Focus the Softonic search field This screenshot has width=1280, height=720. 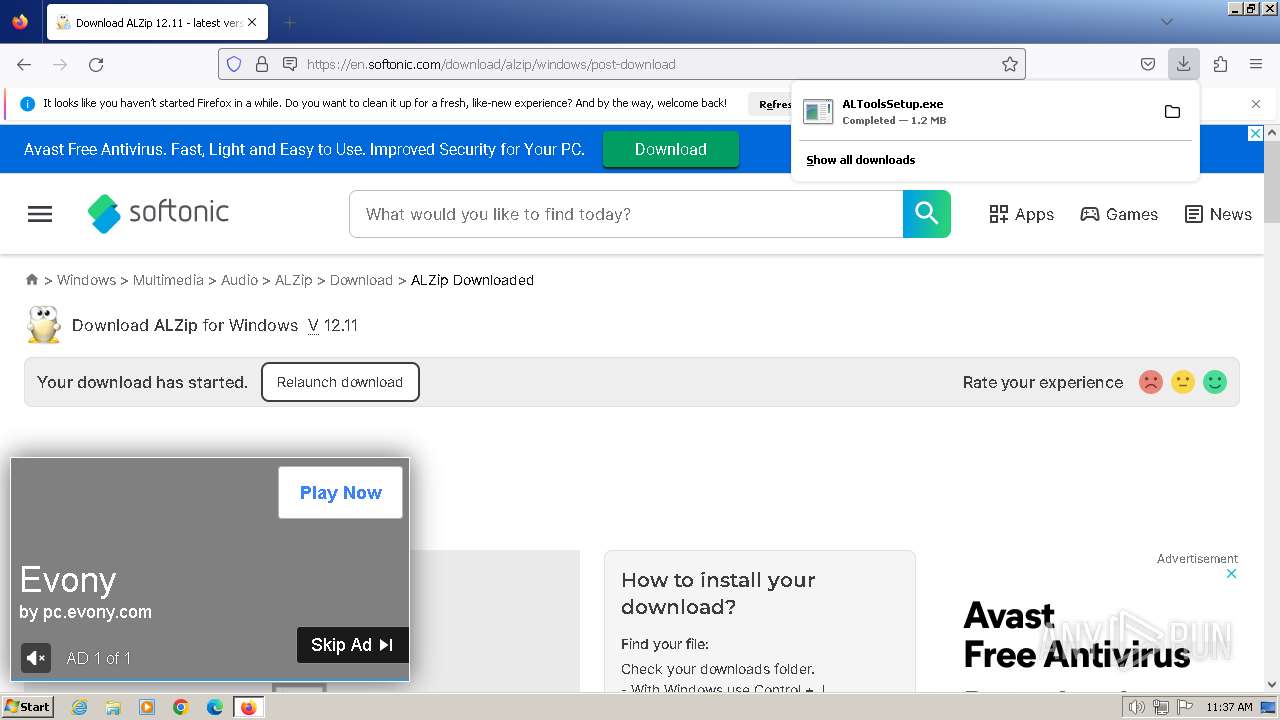point(626,214)
